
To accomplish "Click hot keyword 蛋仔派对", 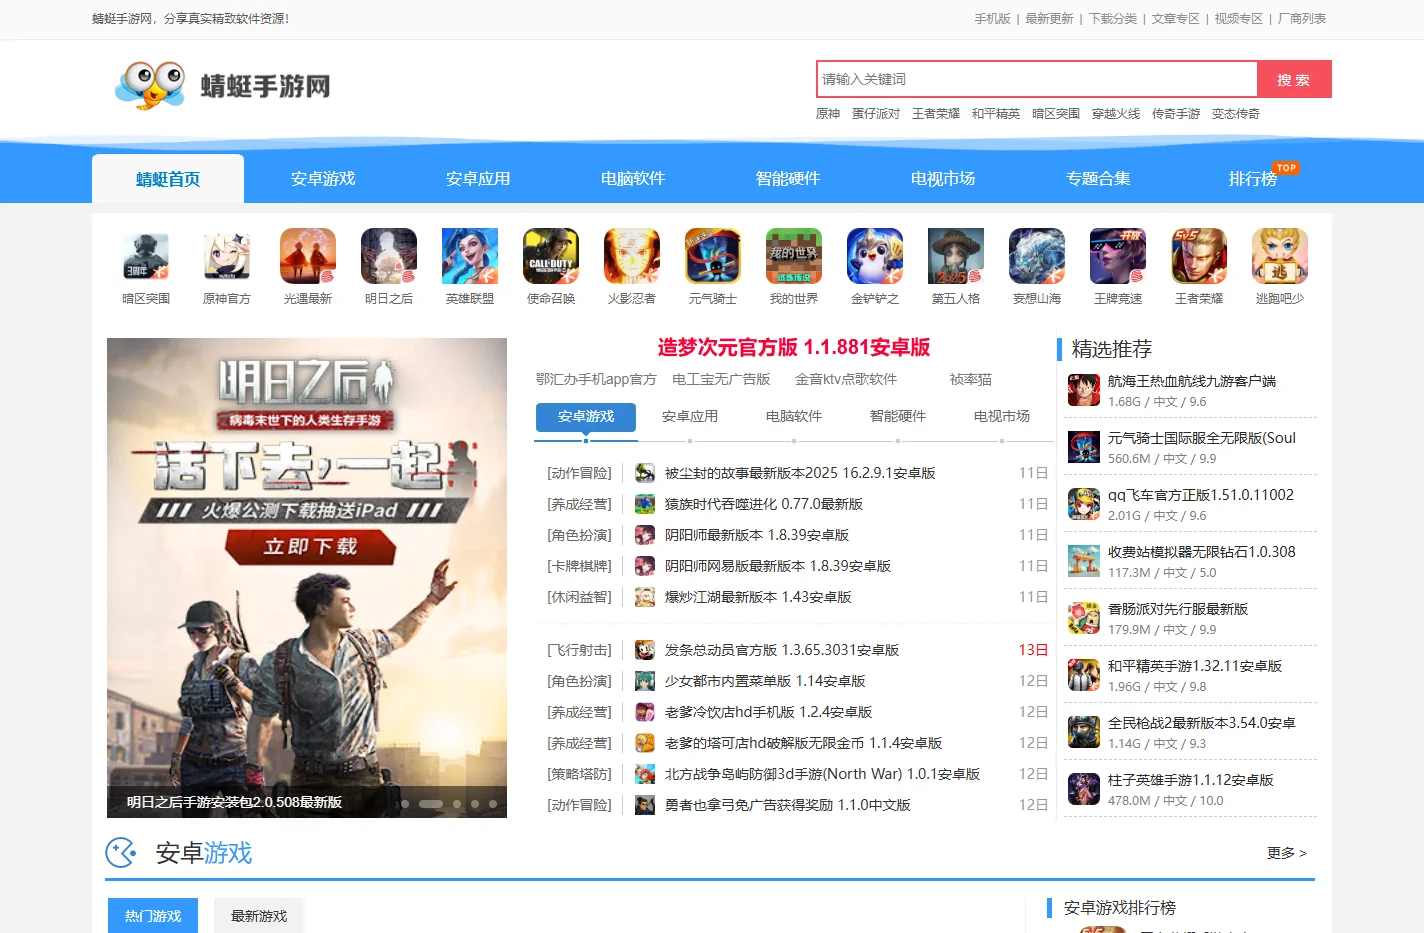I will pyautogui.click(x=876, y=114).
